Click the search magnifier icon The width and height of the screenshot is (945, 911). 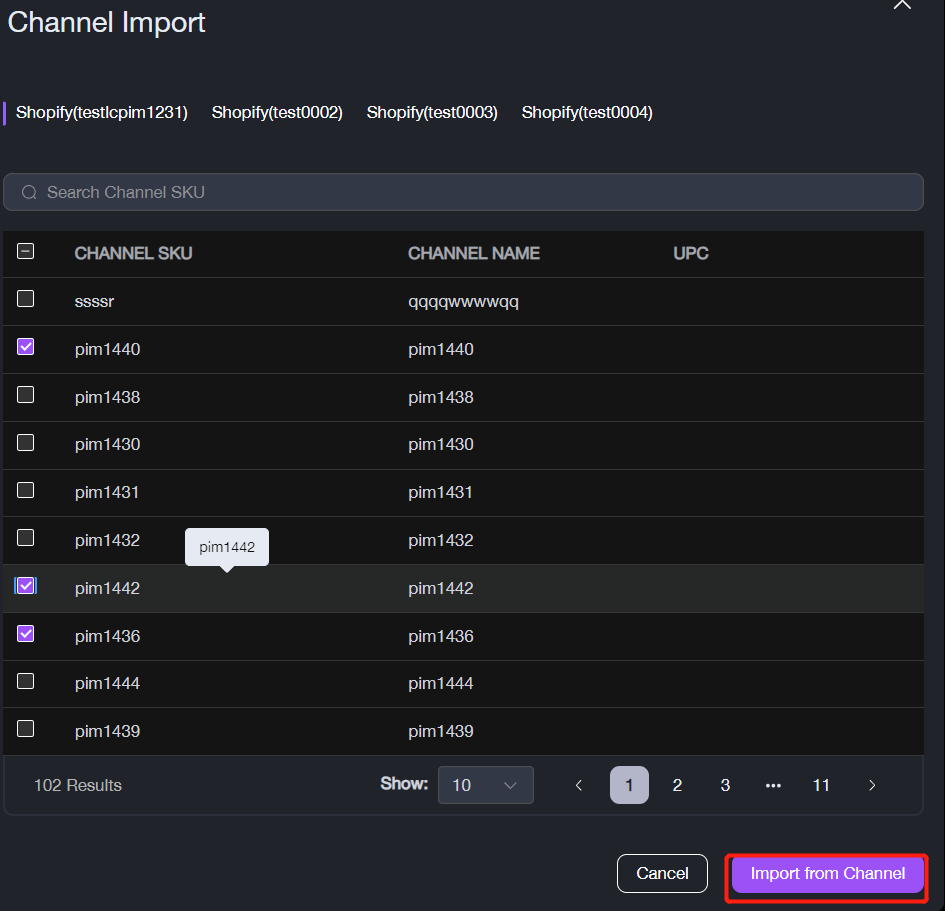coord(29,192)
